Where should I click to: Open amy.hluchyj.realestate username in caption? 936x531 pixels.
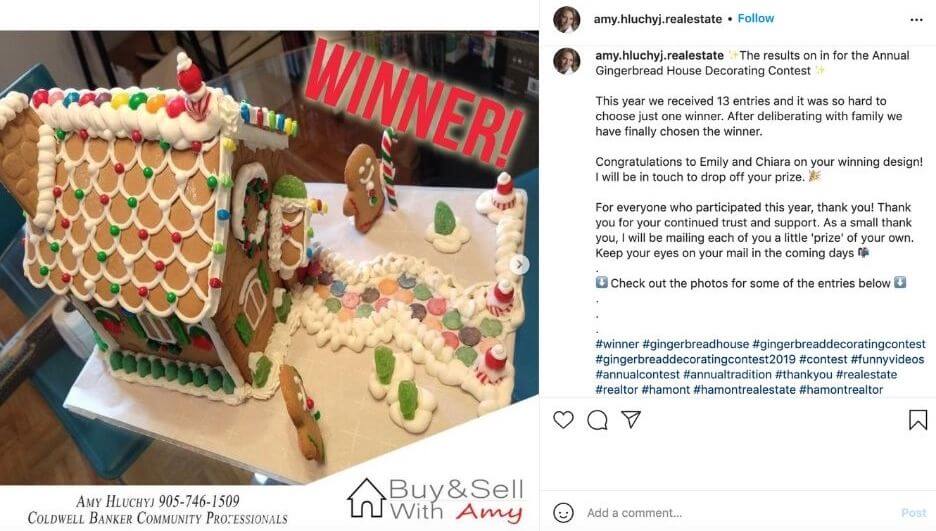(x=659, y=55)
